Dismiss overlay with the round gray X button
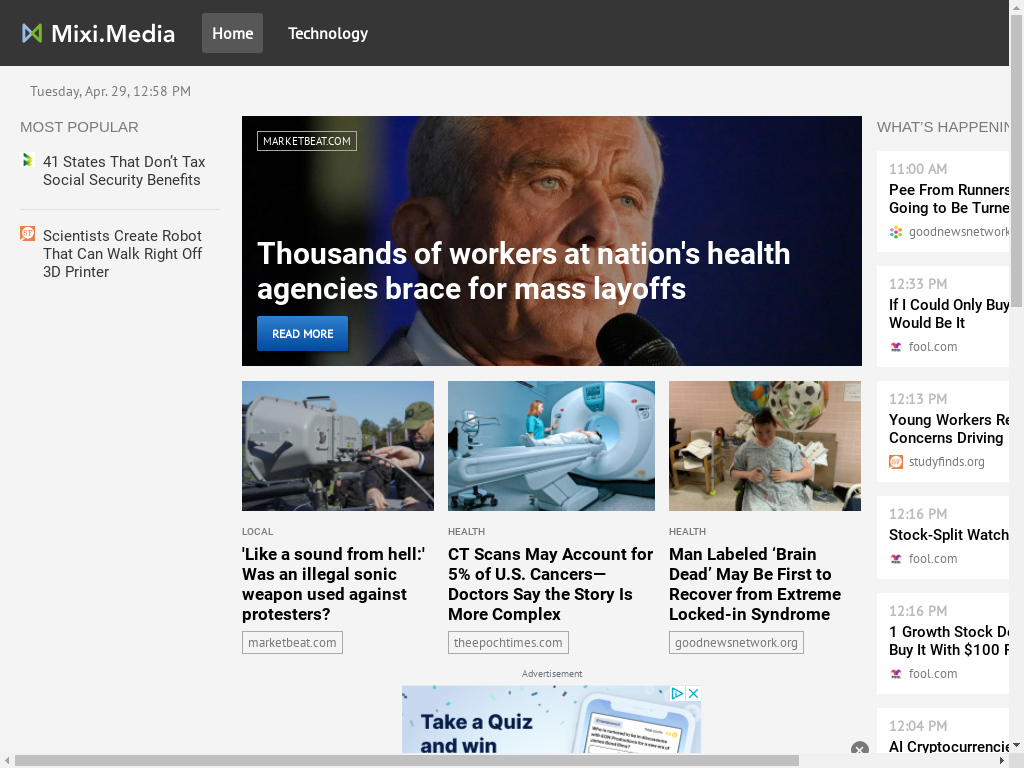Image resolution: width=1024 pixels, height=768 pixels. [859, 748]
